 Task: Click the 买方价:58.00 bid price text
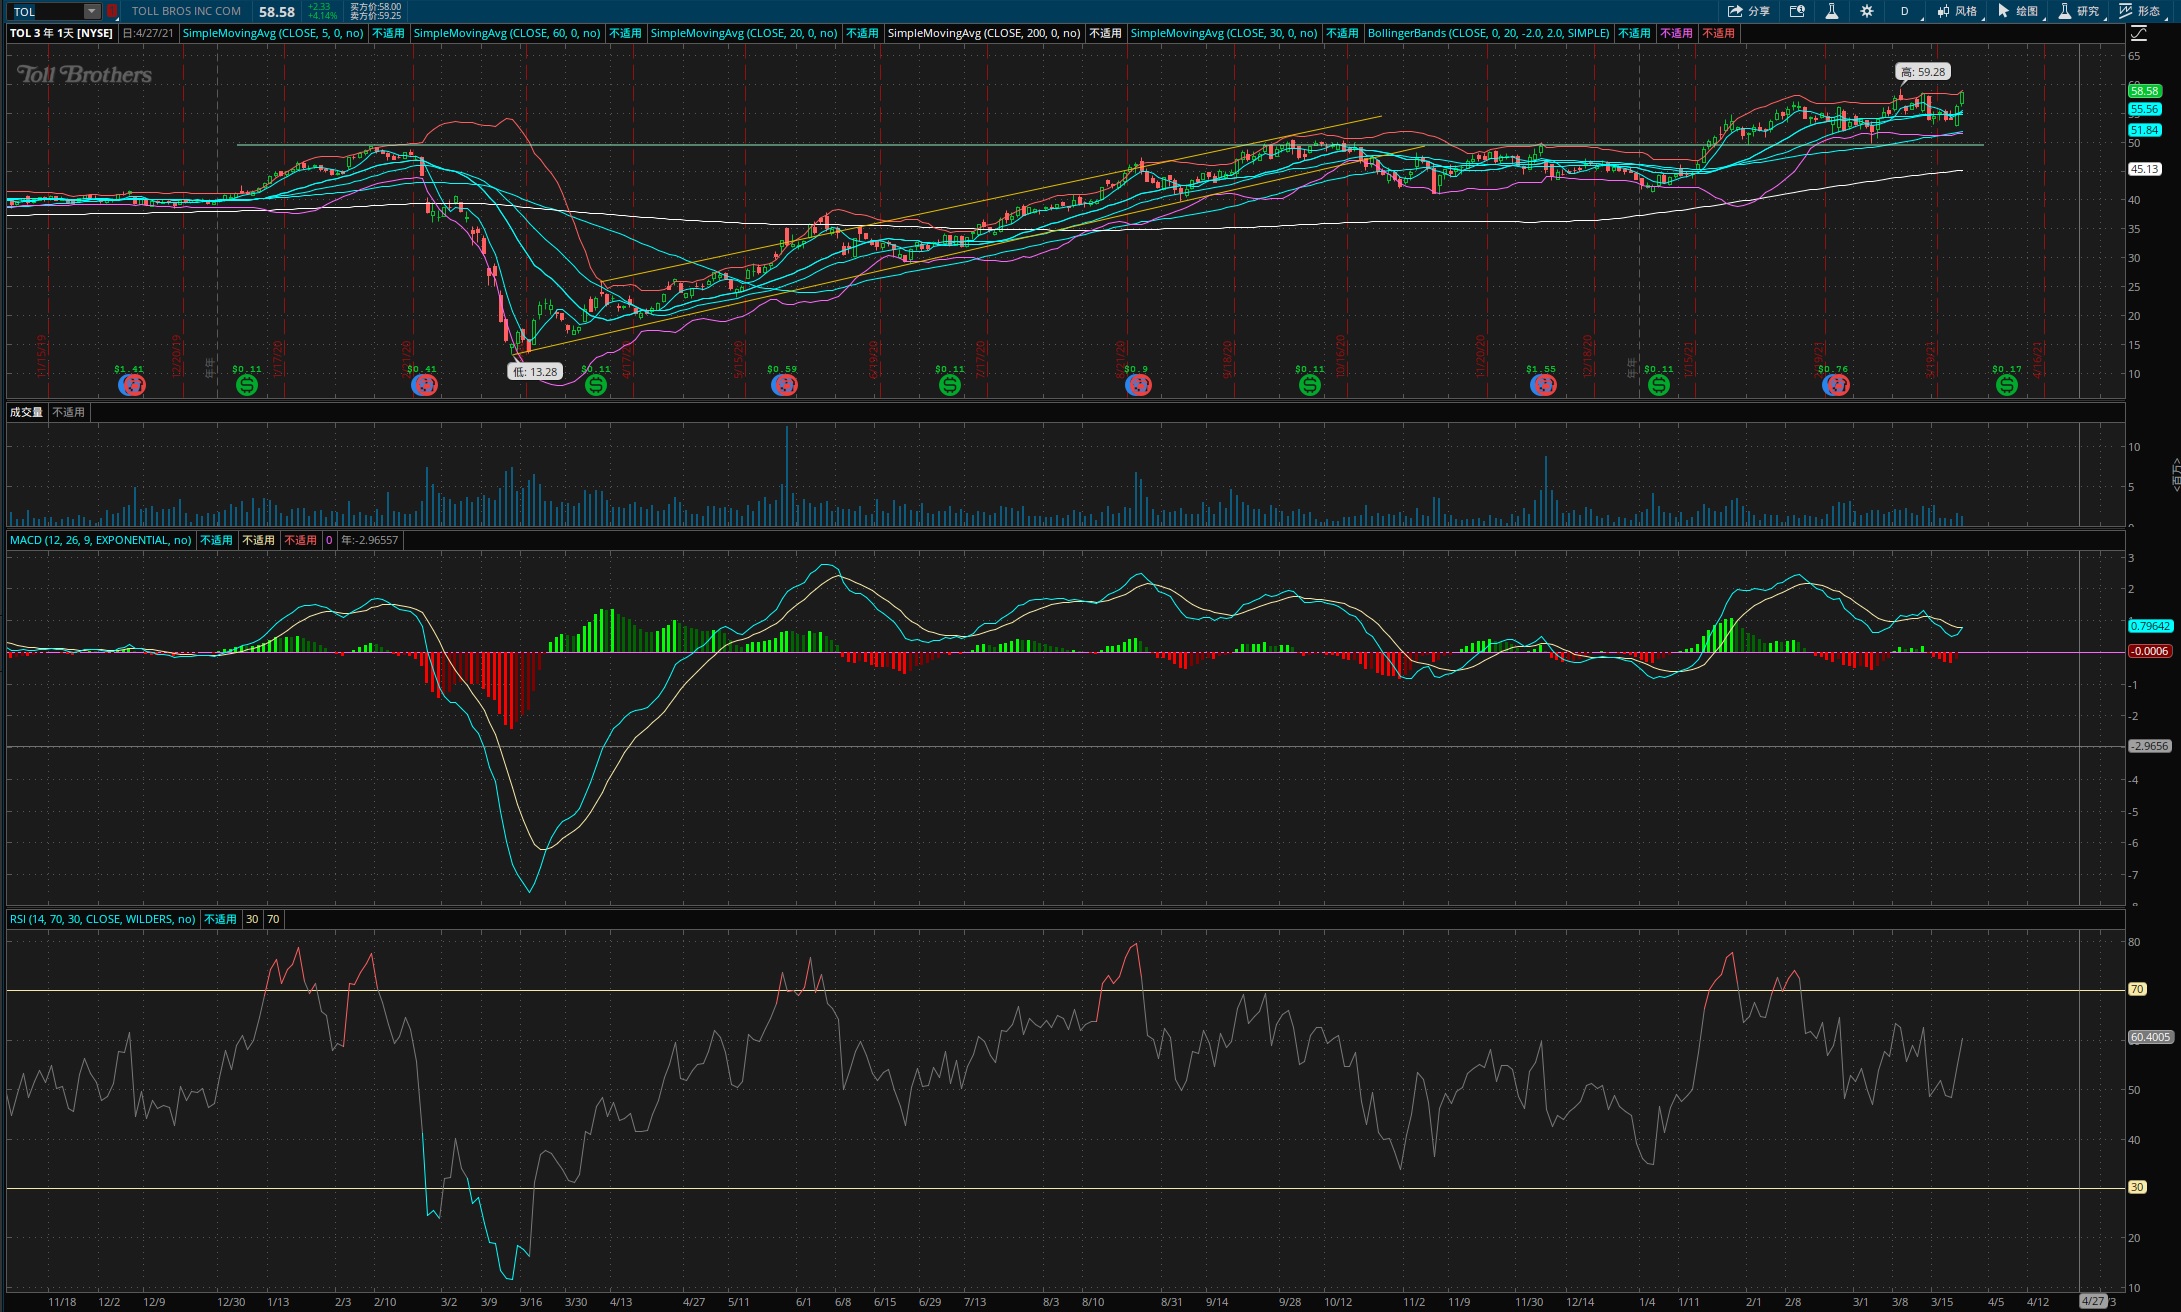tap(375, 7)
